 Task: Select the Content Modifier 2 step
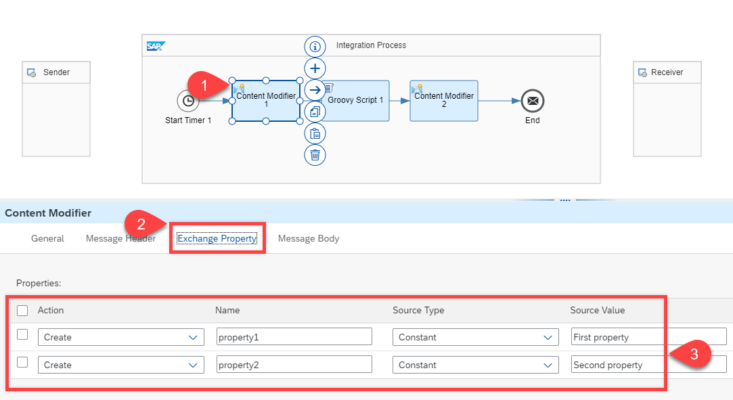[443, 101]
